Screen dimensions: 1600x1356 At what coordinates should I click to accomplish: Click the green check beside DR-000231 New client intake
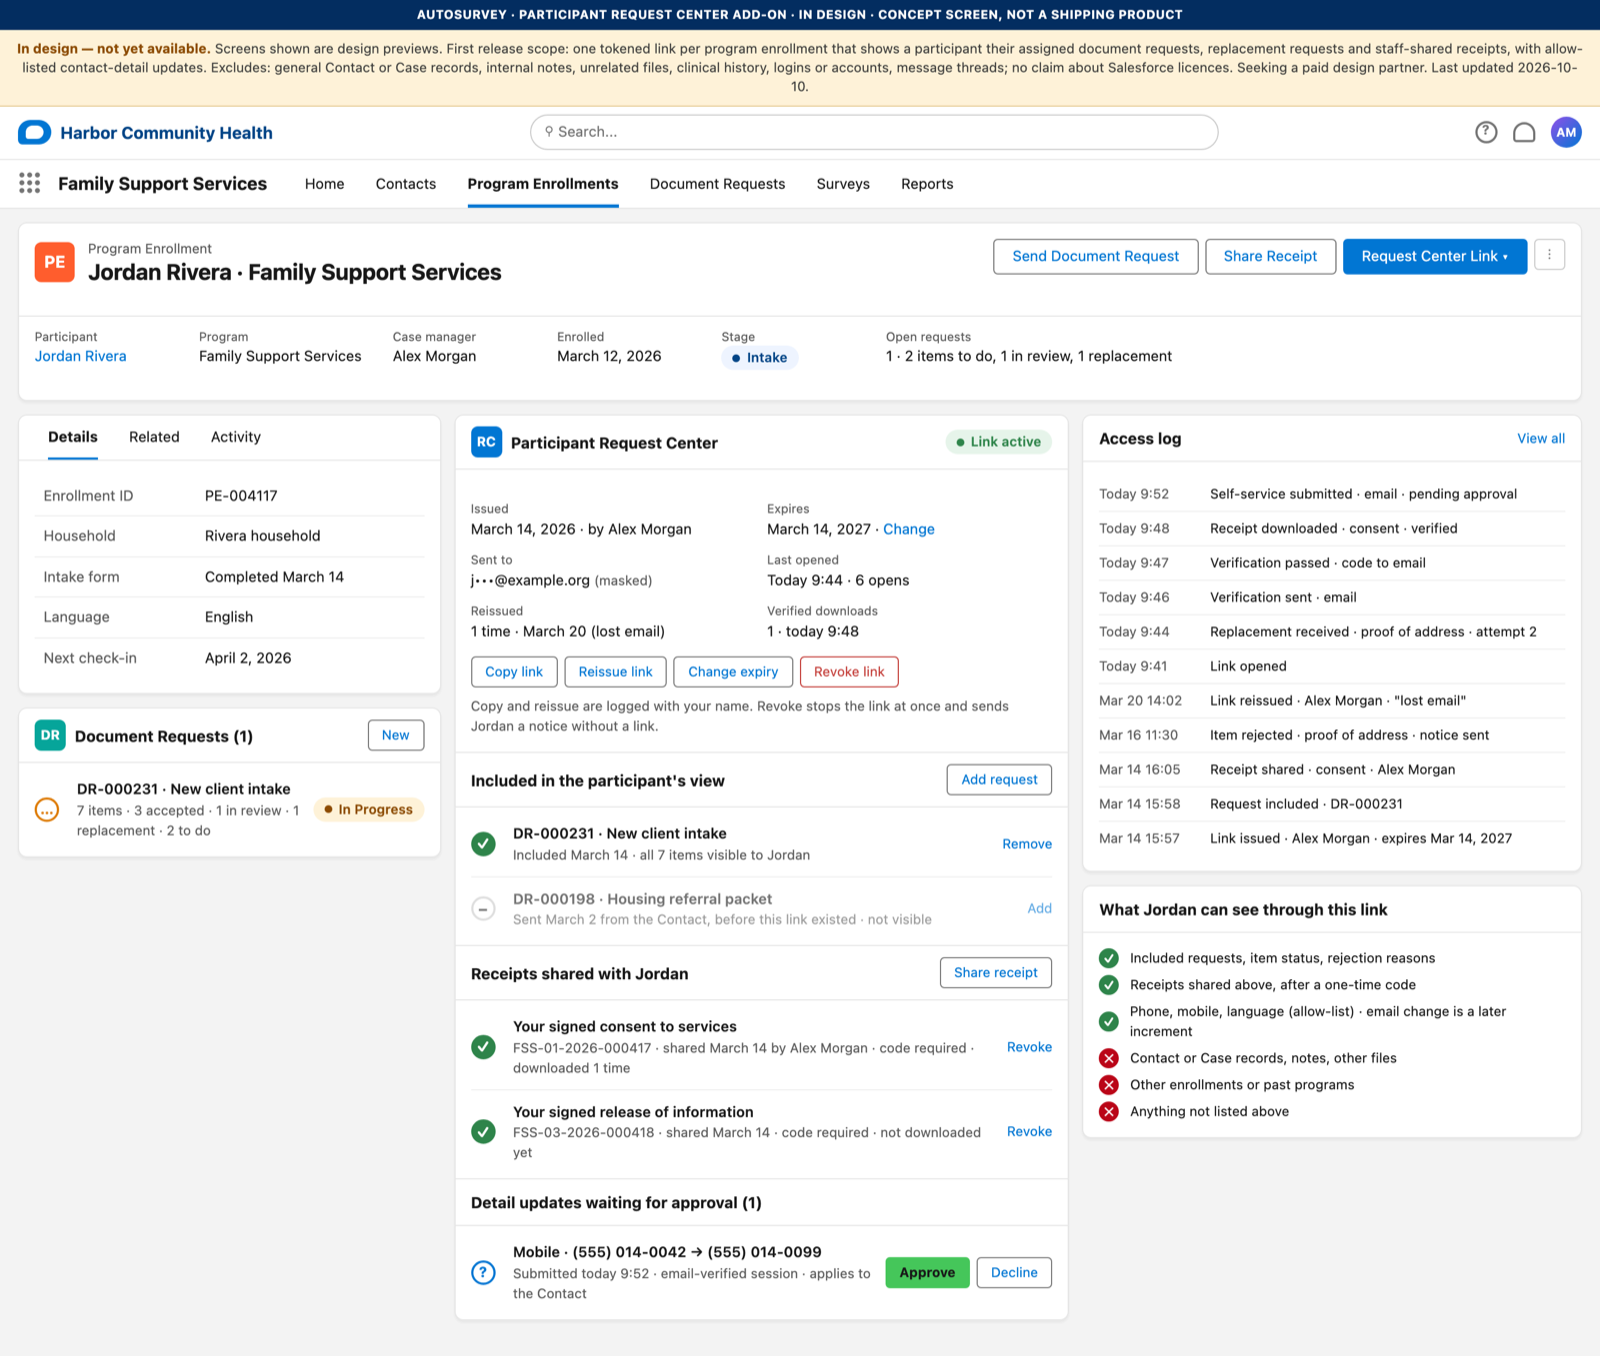click(x=483, y=844)
